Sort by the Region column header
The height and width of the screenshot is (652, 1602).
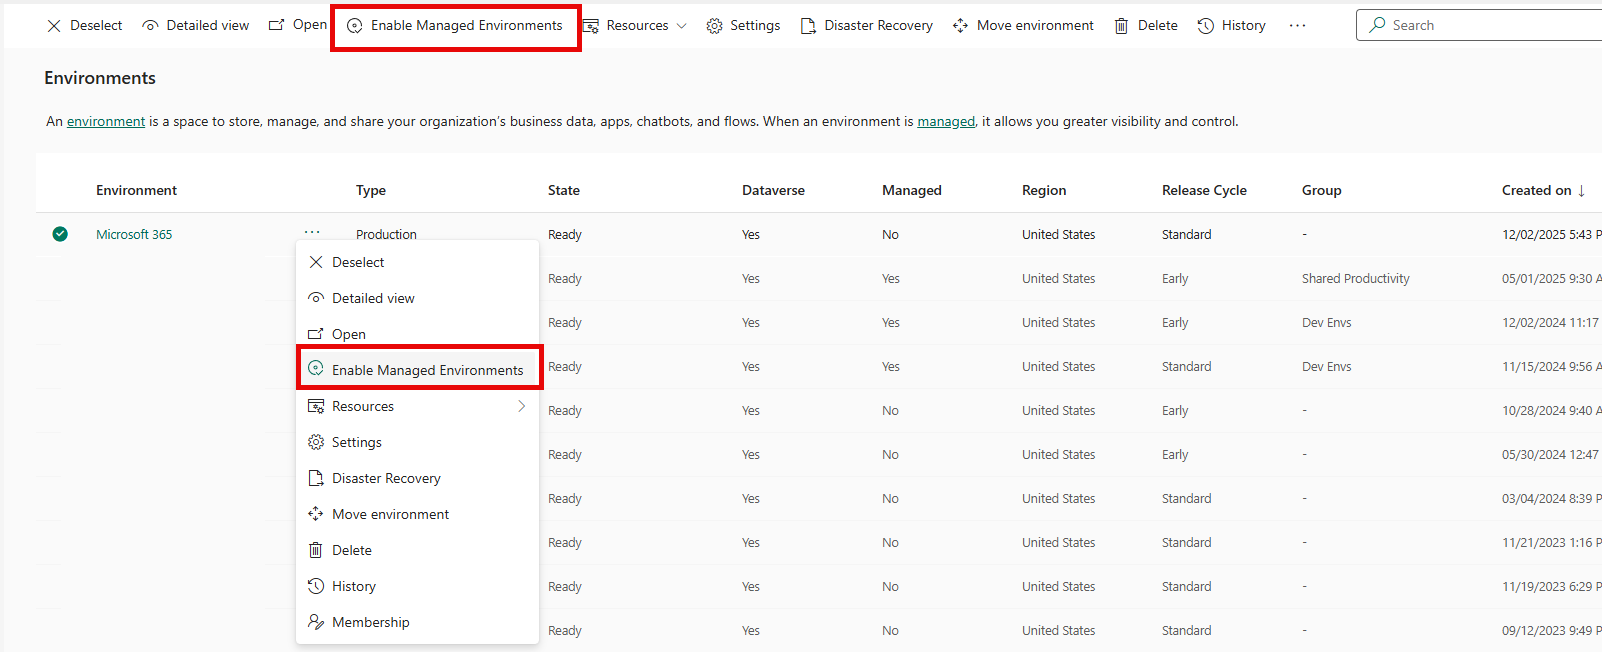pyautogui.click(x=1044, y=190)
